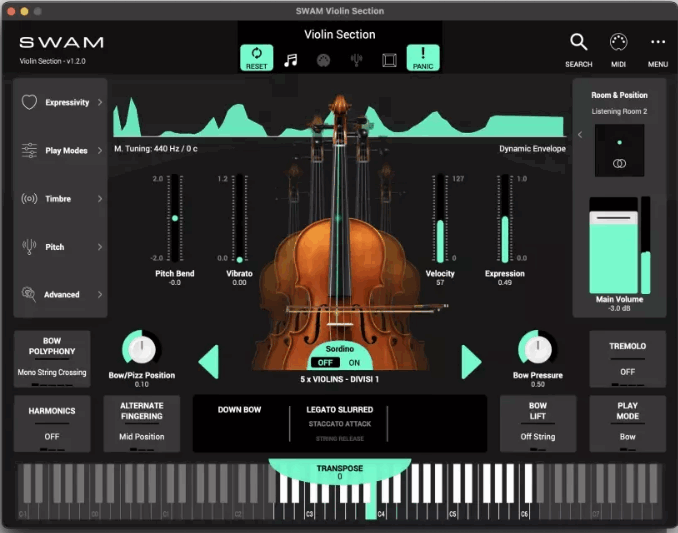Click the DOWN BOW indicator
Viewport: 678px width, 533px height.
point(239,410)
